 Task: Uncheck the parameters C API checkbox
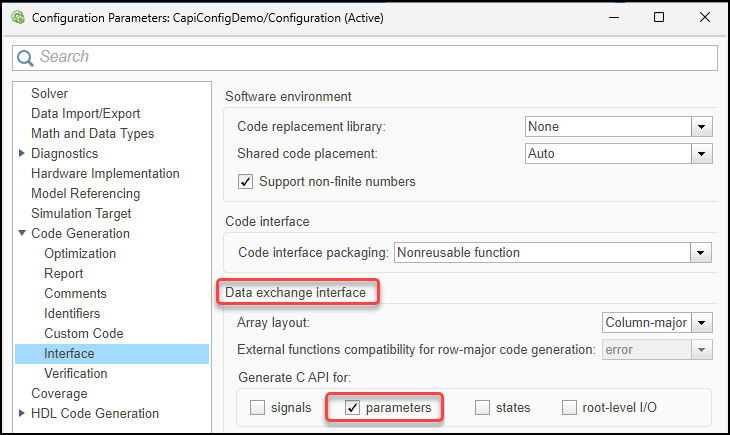(x=352, y=408)
